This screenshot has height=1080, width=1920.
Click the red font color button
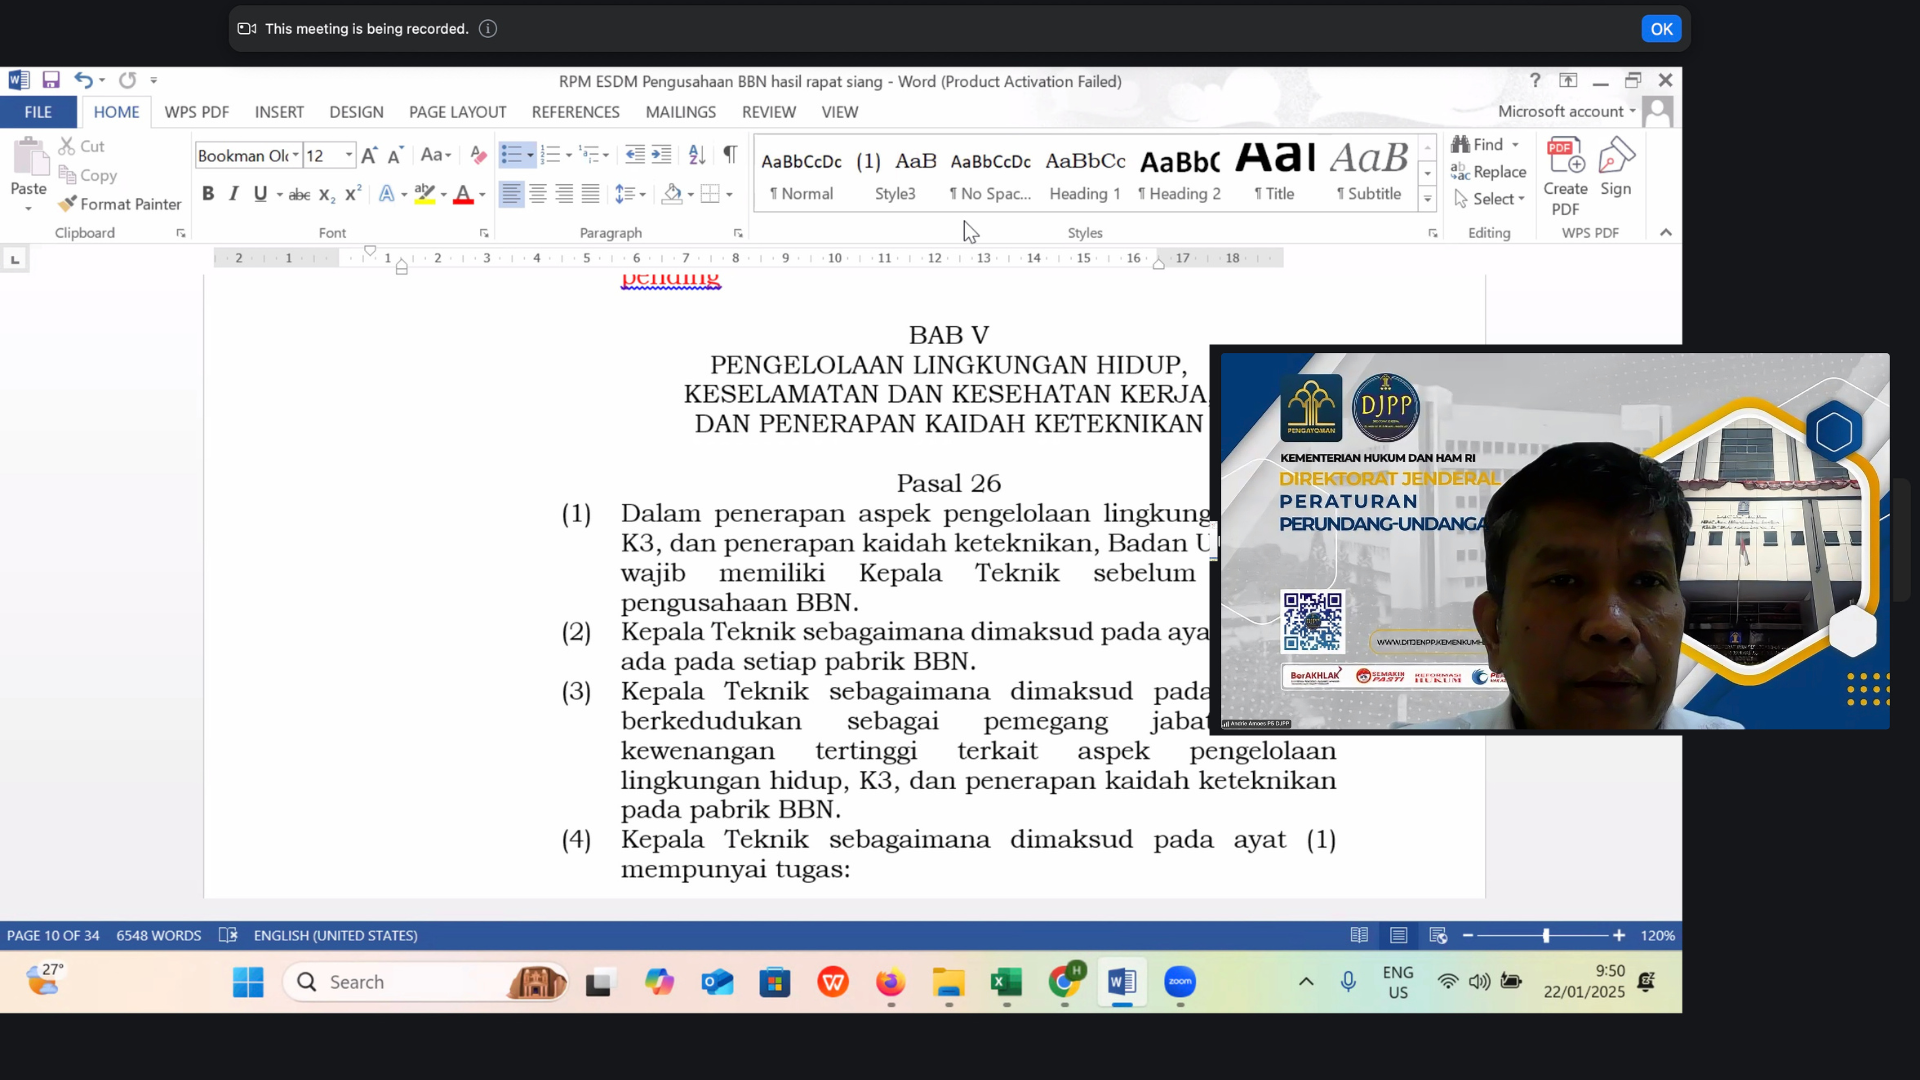pyautogui.click(x=463, y=194)
